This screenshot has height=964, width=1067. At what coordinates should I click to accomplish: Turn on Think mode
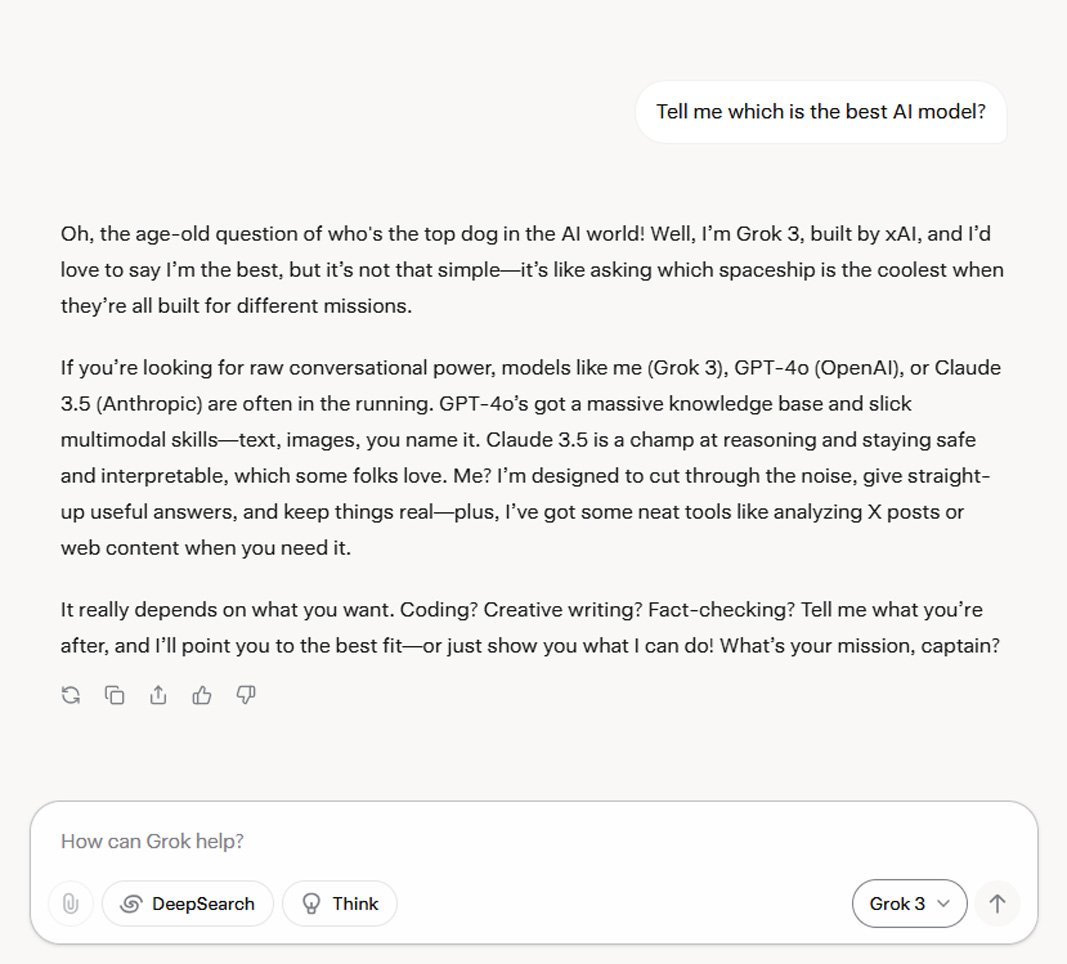(340, 903)
